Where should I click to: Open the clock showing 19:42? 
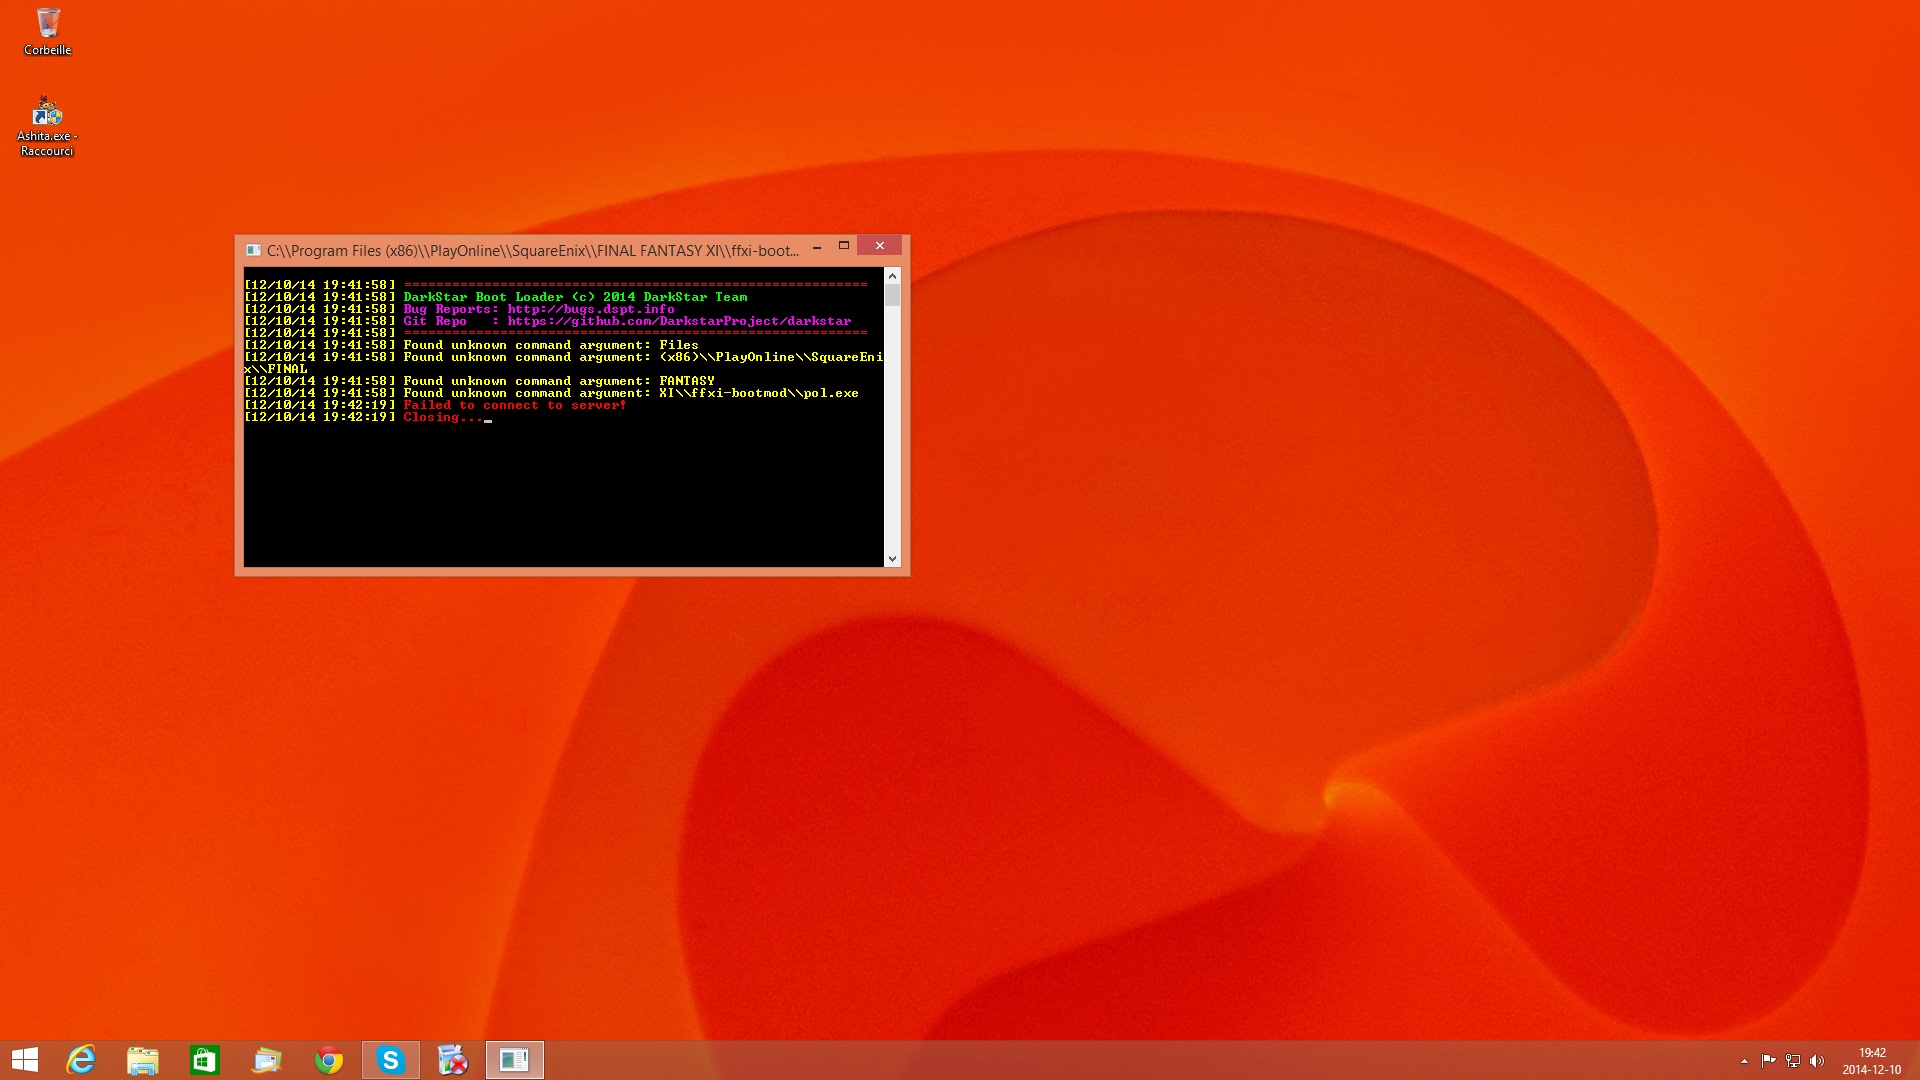[x=1872, y=1060]
